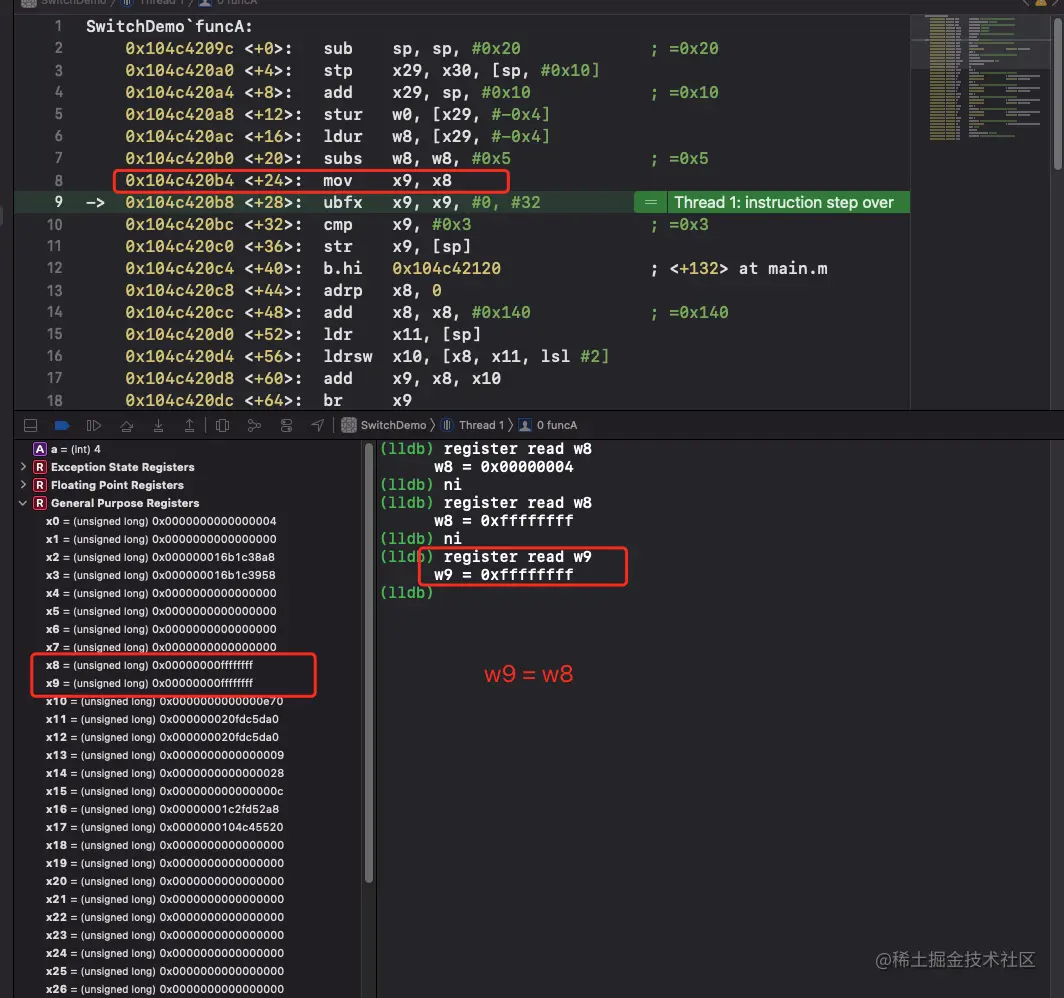Collapse General Purpose Registers
The height and width of the screenshot is (998, 1064).
tap(23, 503)
